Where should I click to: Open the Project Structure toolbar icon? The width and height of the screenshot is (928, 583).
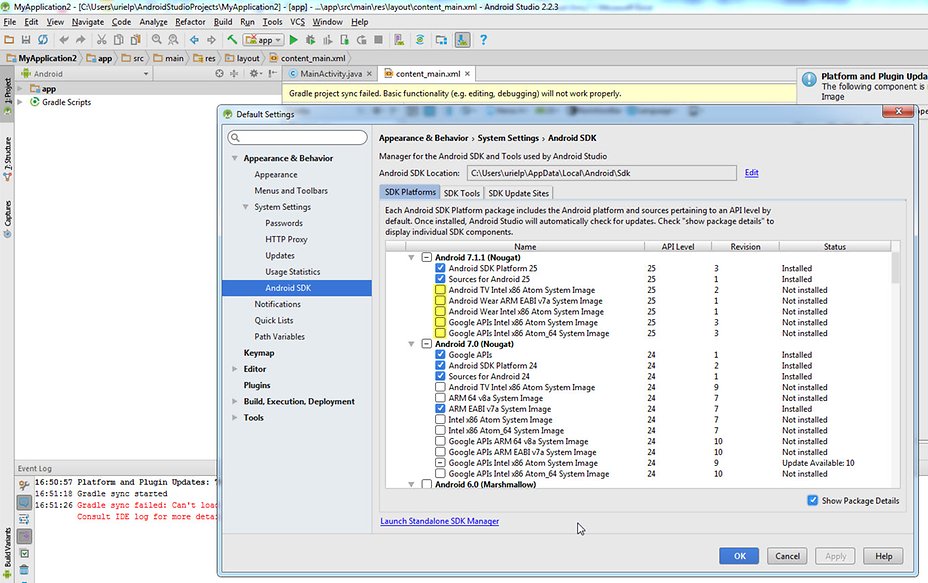point(441,40)
